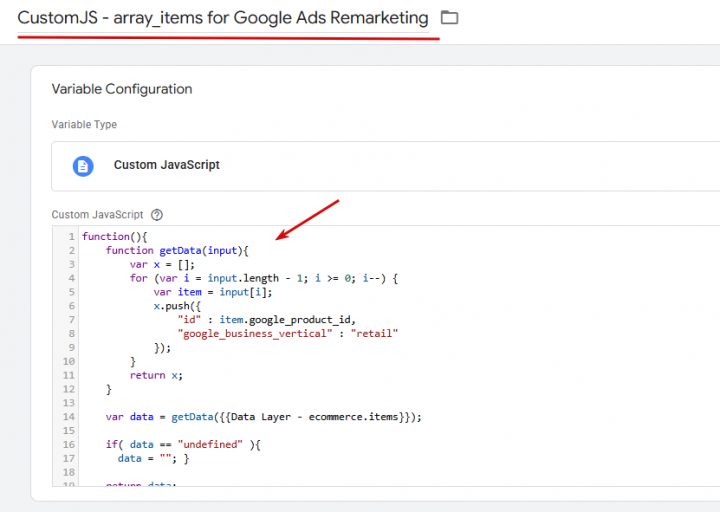Image resolution: width=720 pixels, height=512 pixels.
Task: Click line number 15 in the gutter
Action: pyautogui.click(x=68, y=430)
